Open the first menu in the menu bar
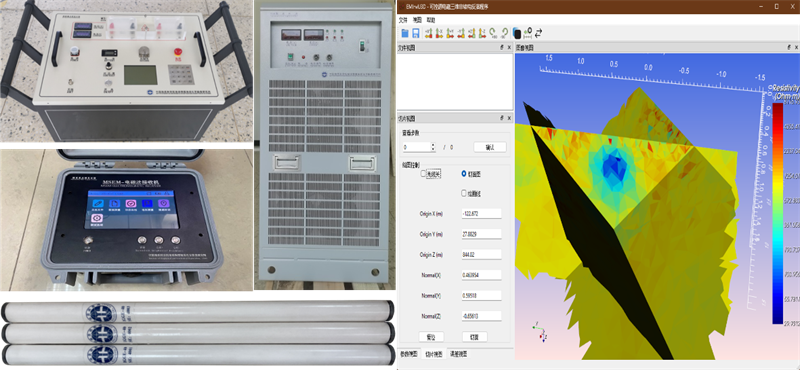This screenshot has width=800, height=370. pos(403,20)
